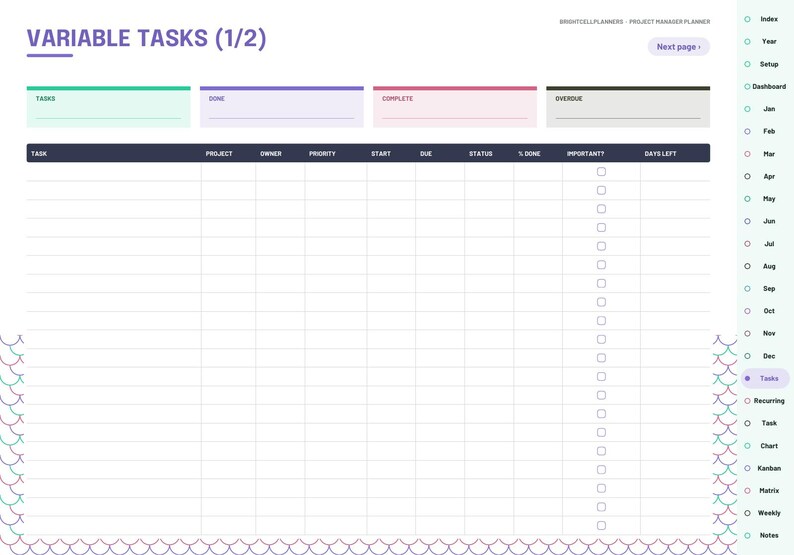Viewport: 794px width, 555px height.
Task: Click the START column header
Action: [x=381, y=153]
